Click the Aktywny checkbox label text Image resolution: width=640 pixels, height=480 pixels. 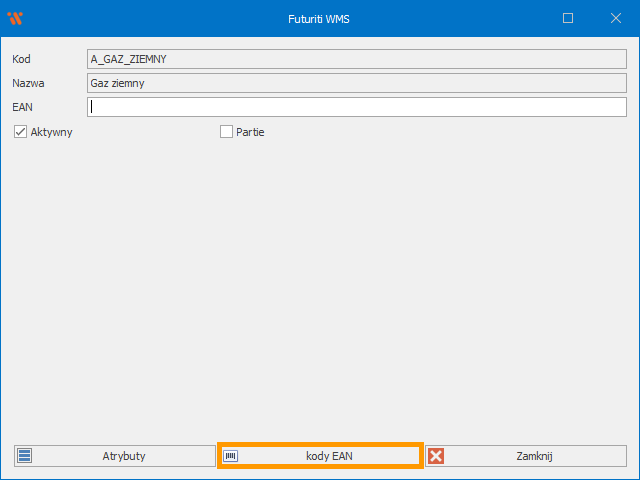[51, 132]
